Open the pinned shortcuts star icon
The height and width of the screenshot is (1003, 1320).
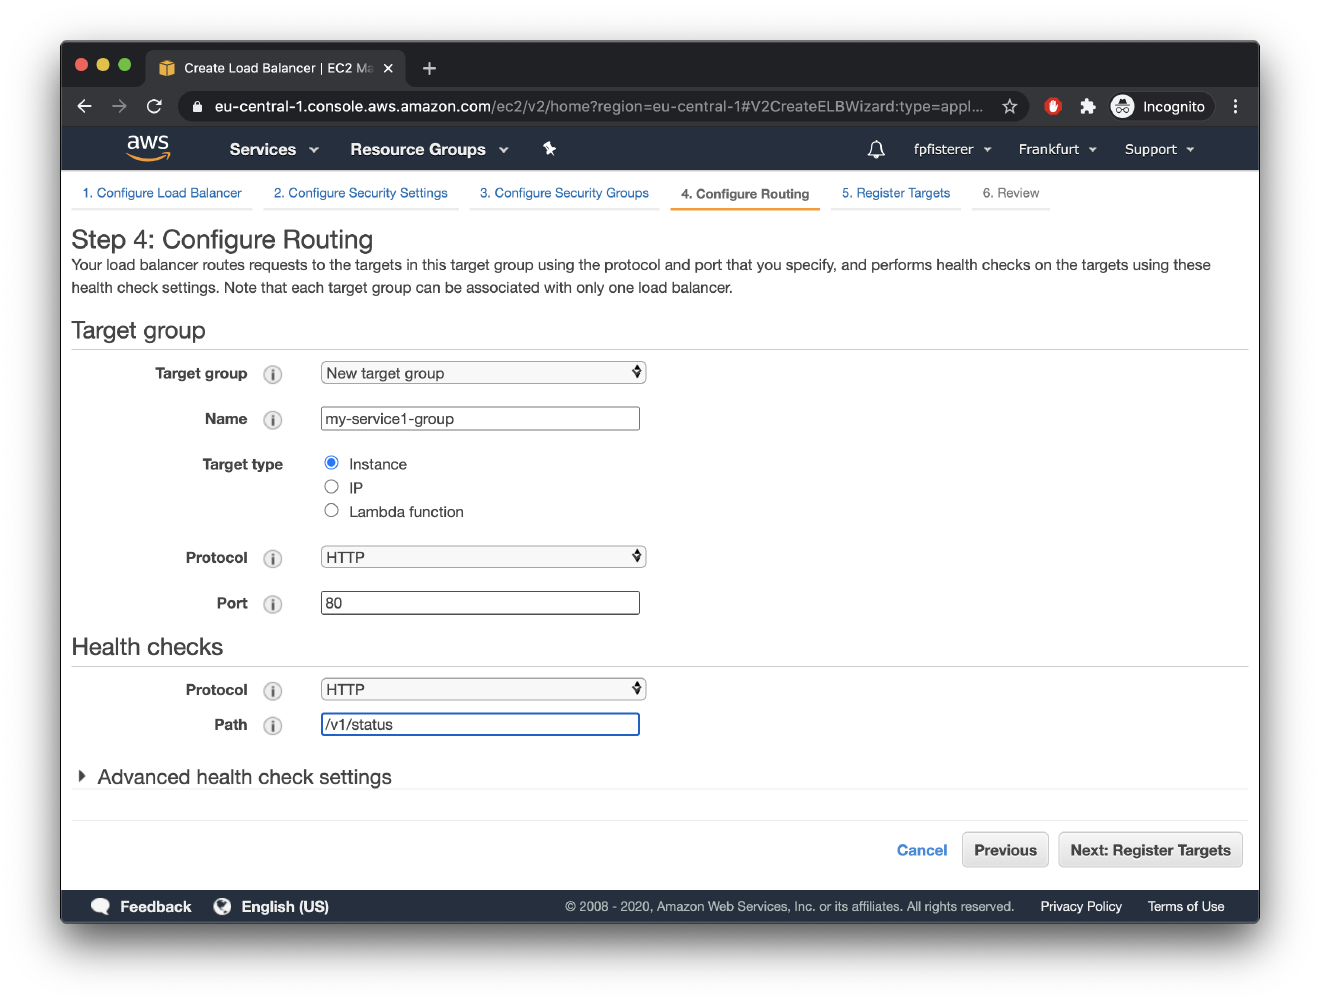[549, 148]
